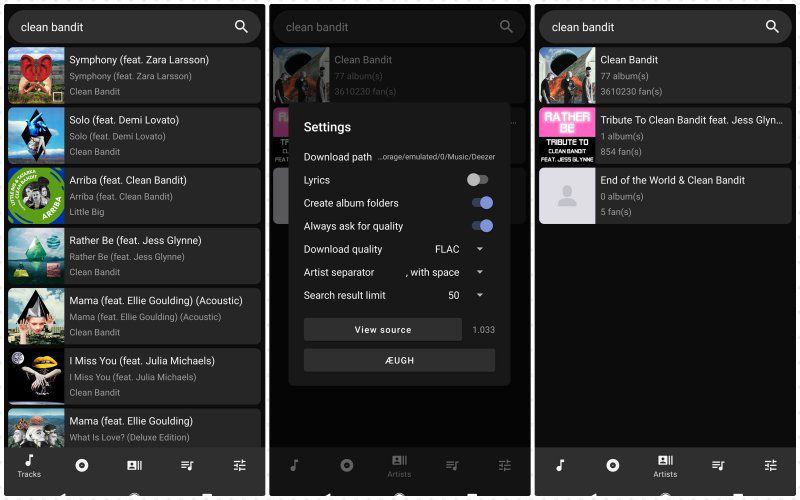
Task: Click the ÆUGH button
Action: pyautogui.click(x=399, y=360)
